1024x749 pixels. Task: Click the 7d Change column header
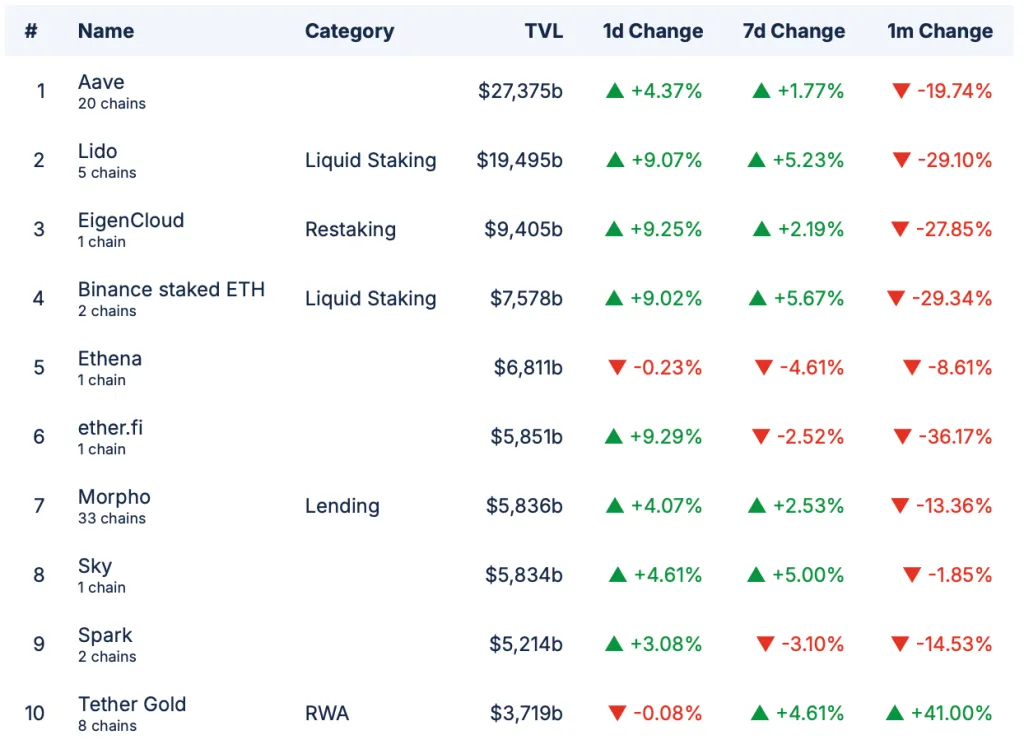(x=792, y=31)
